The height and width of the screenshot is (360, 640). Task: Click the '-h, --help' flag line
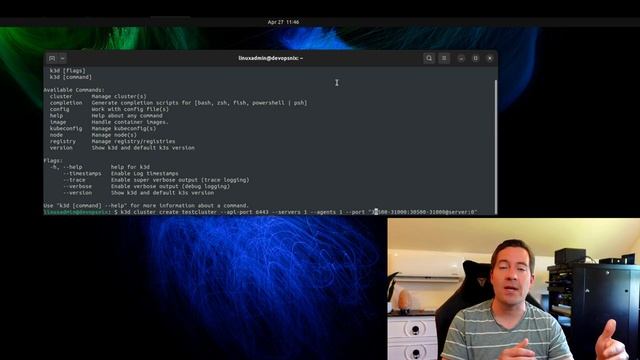coord(100,167)
